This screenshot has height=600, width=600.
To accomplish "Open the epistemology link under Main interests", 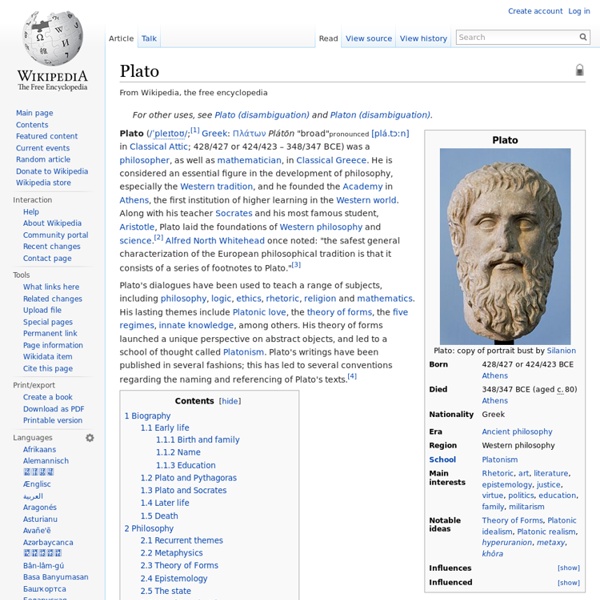I will pos(507,484).
